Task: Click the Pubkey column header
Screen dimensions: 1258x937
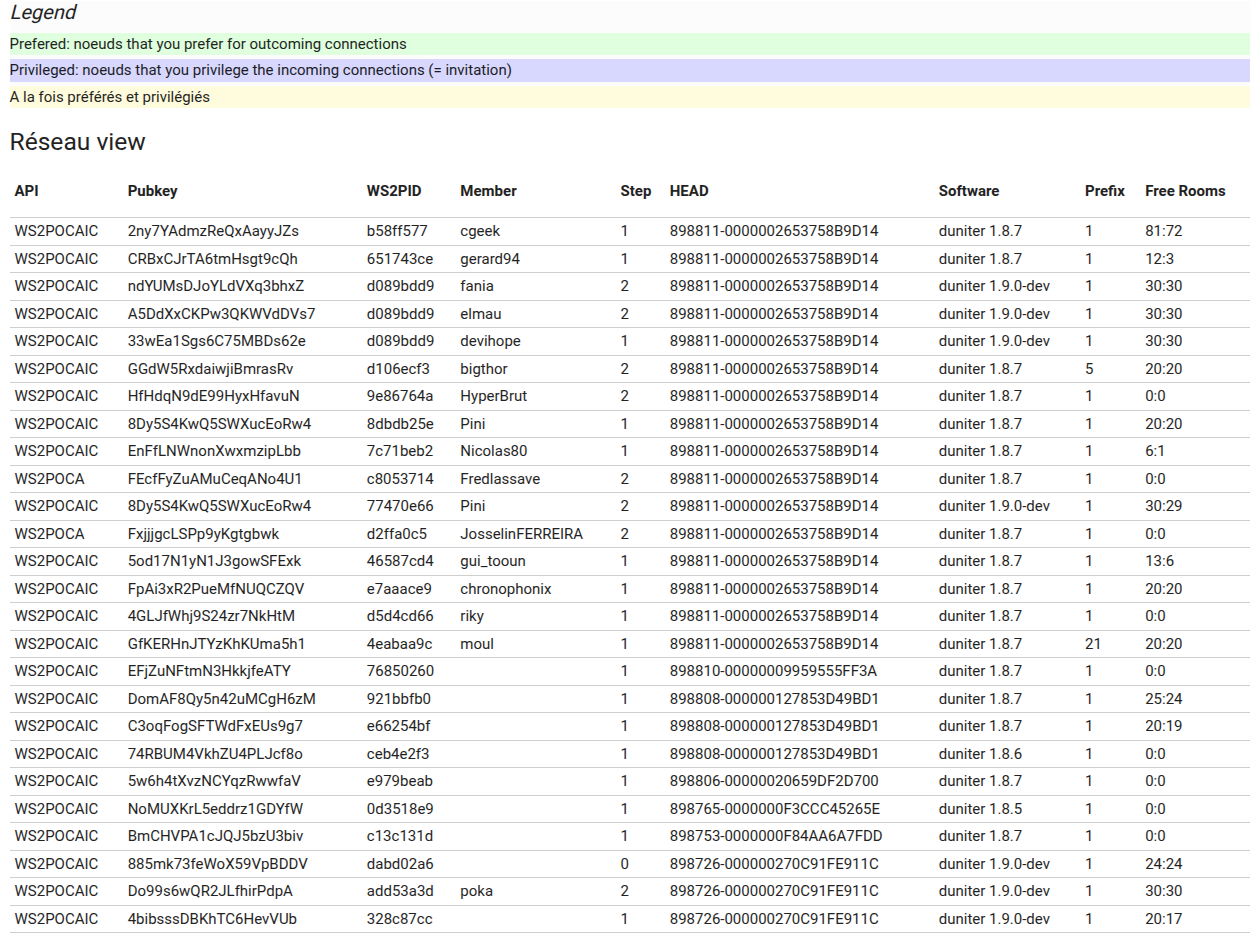Action: (x=152, y=191)
